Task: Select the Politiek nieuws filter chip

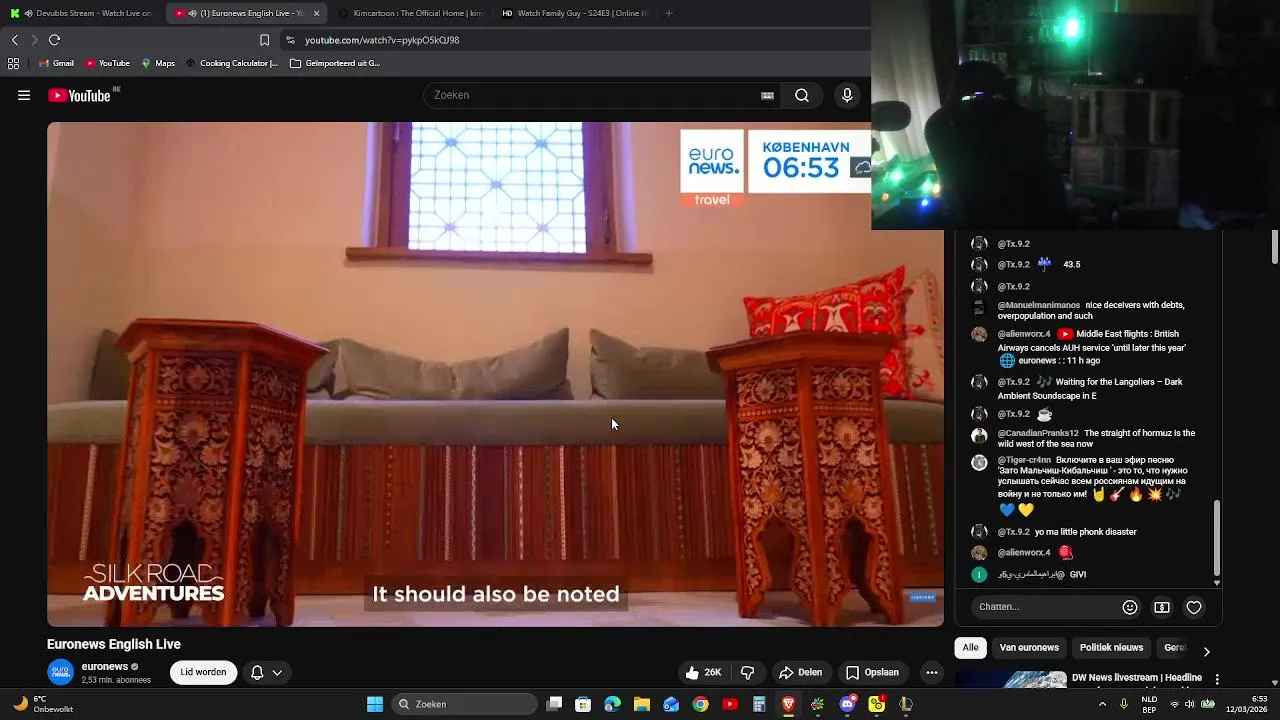Action: pos(1111,648)
